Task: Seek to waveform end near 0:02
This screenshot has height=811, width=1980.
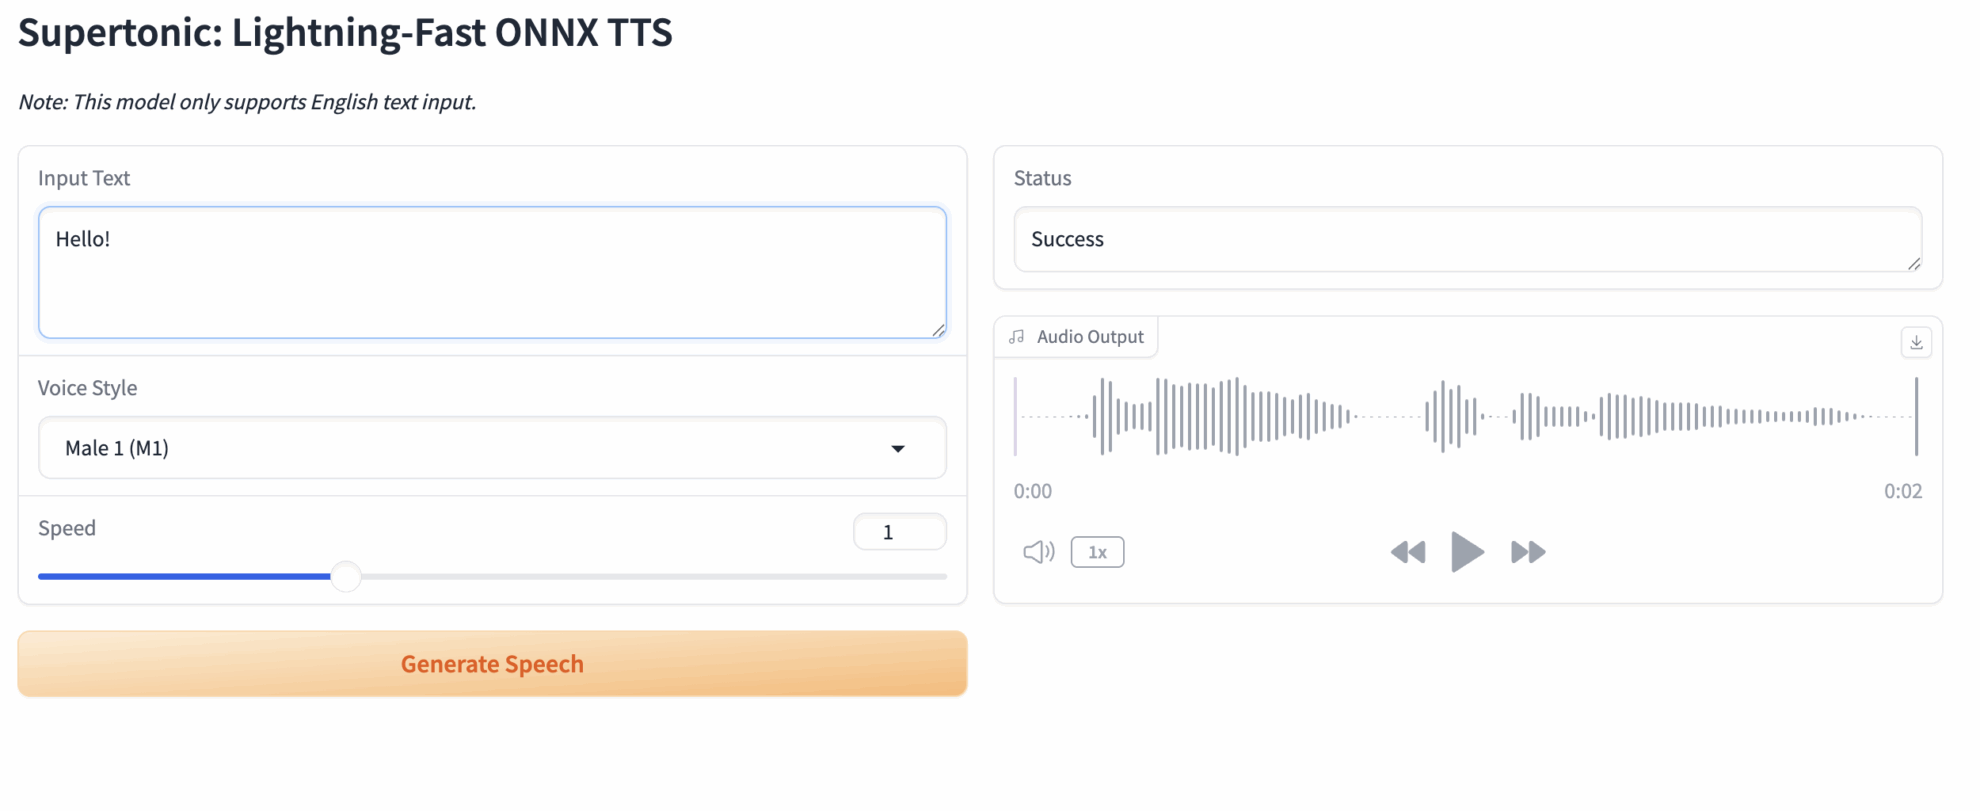Action: pos(1911,416)
